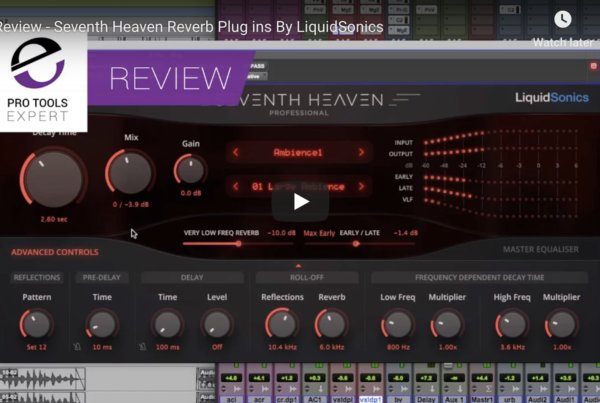Click the Max Early label
The height and width of the screenshot is (403, 600).
point(319,233)
